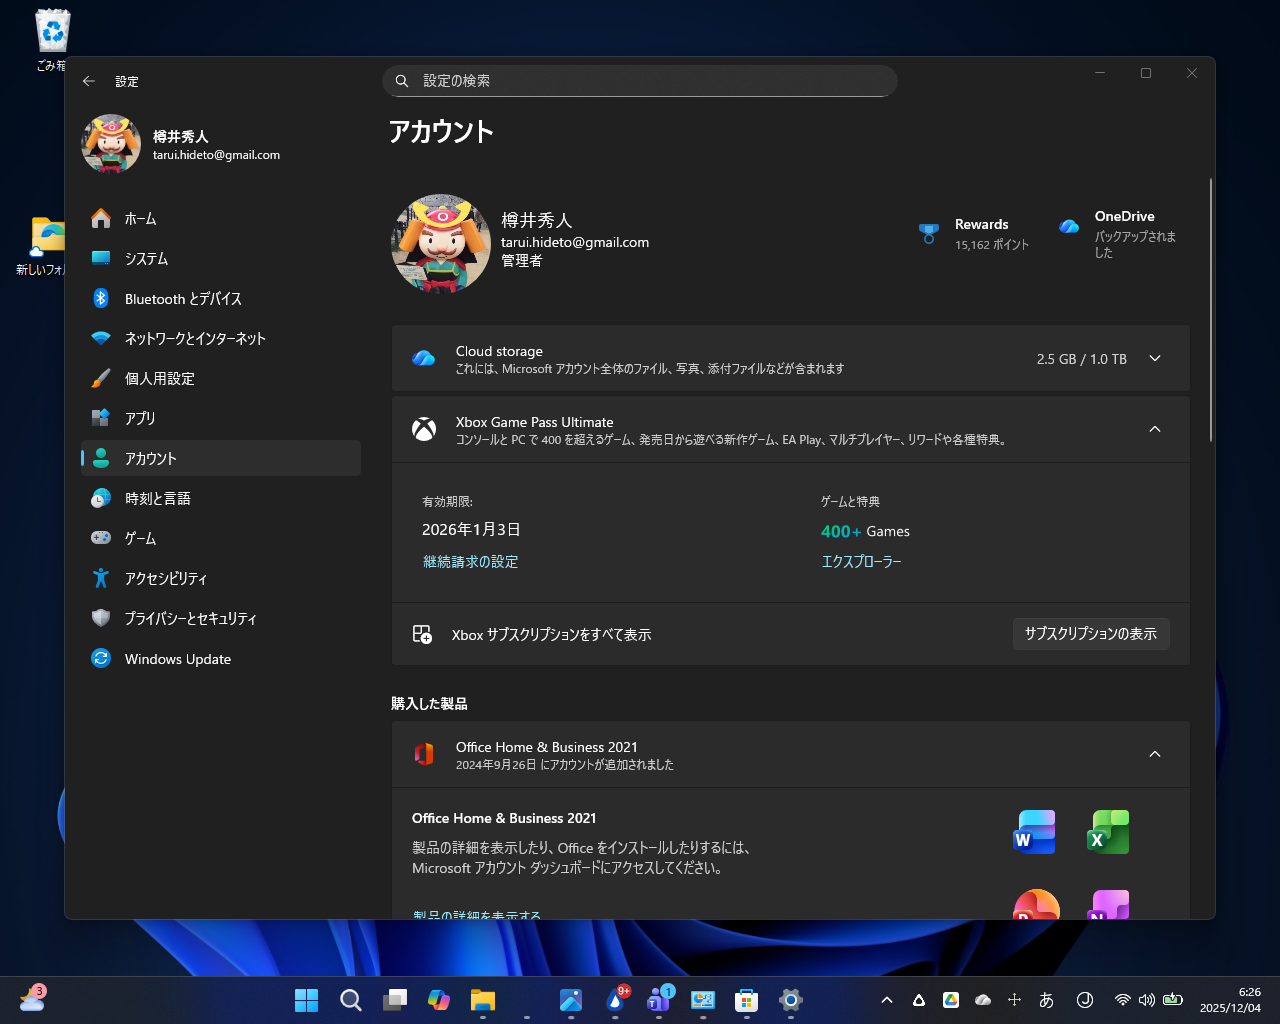Click the Settings gear on the taskbar
The height and width of the screenshot is (1024, 1280).
coord(791,1000)
